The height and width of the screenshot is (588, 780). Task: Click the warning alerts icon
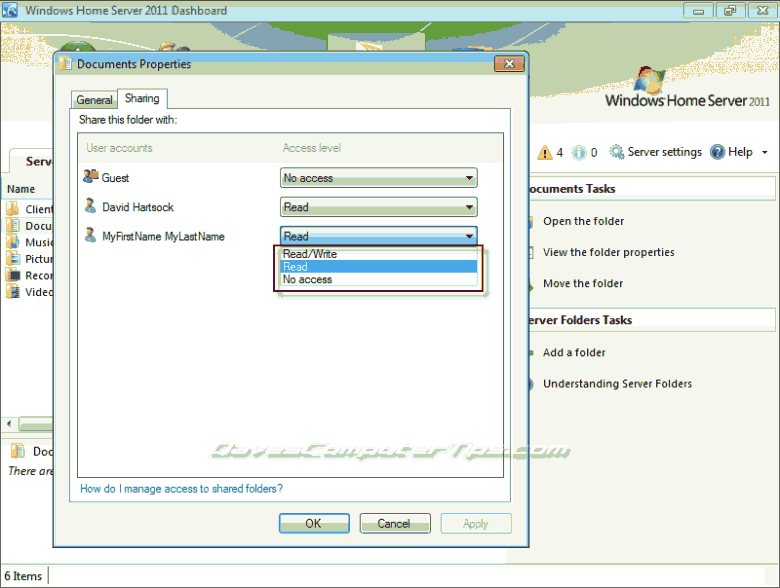pos(545,152)
